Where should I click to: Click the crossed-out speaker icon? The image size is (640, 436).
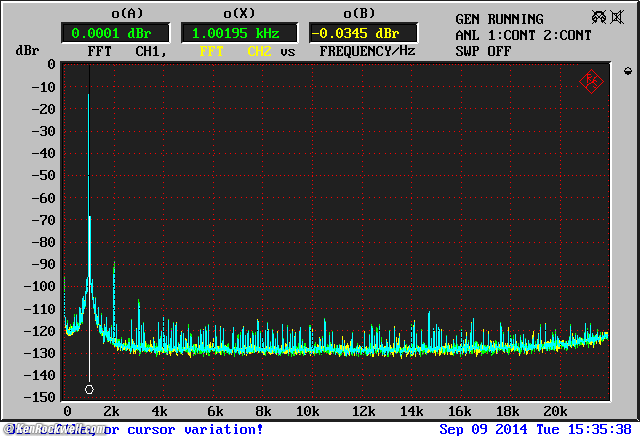point(618,17)
